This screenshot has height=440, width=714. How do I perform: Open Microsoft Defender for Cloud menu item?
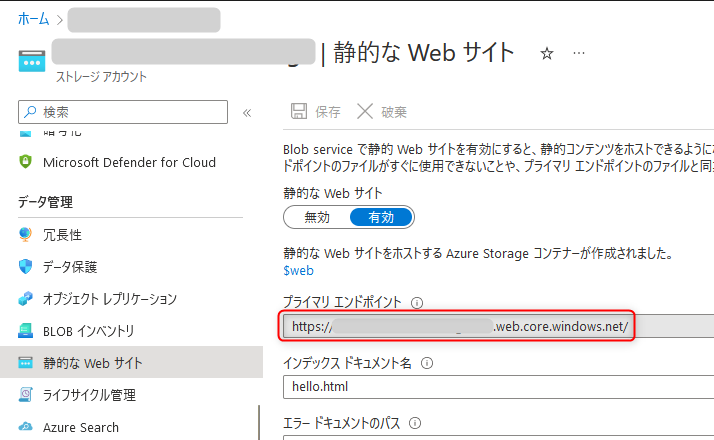pyautogui.click(x=129, y=163)
